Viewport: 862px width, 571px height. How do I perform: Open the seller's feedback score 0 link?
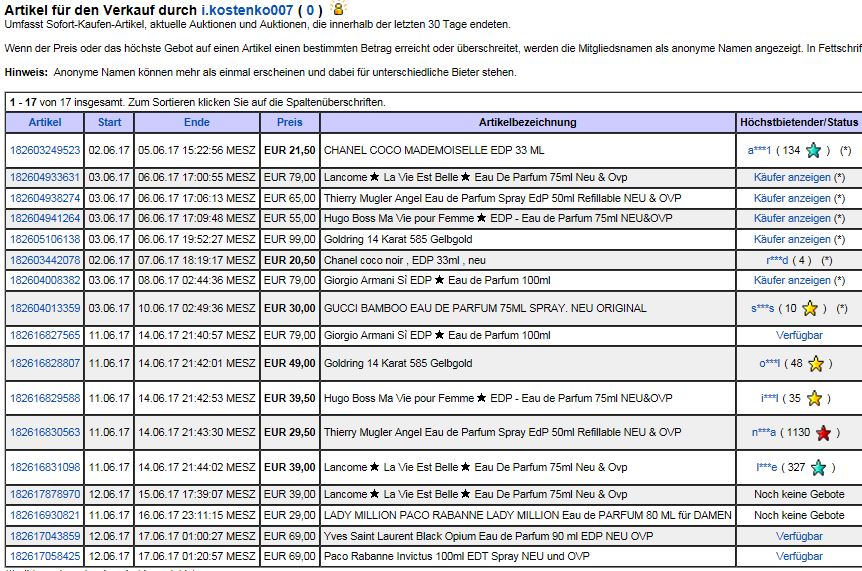(310, 10)
